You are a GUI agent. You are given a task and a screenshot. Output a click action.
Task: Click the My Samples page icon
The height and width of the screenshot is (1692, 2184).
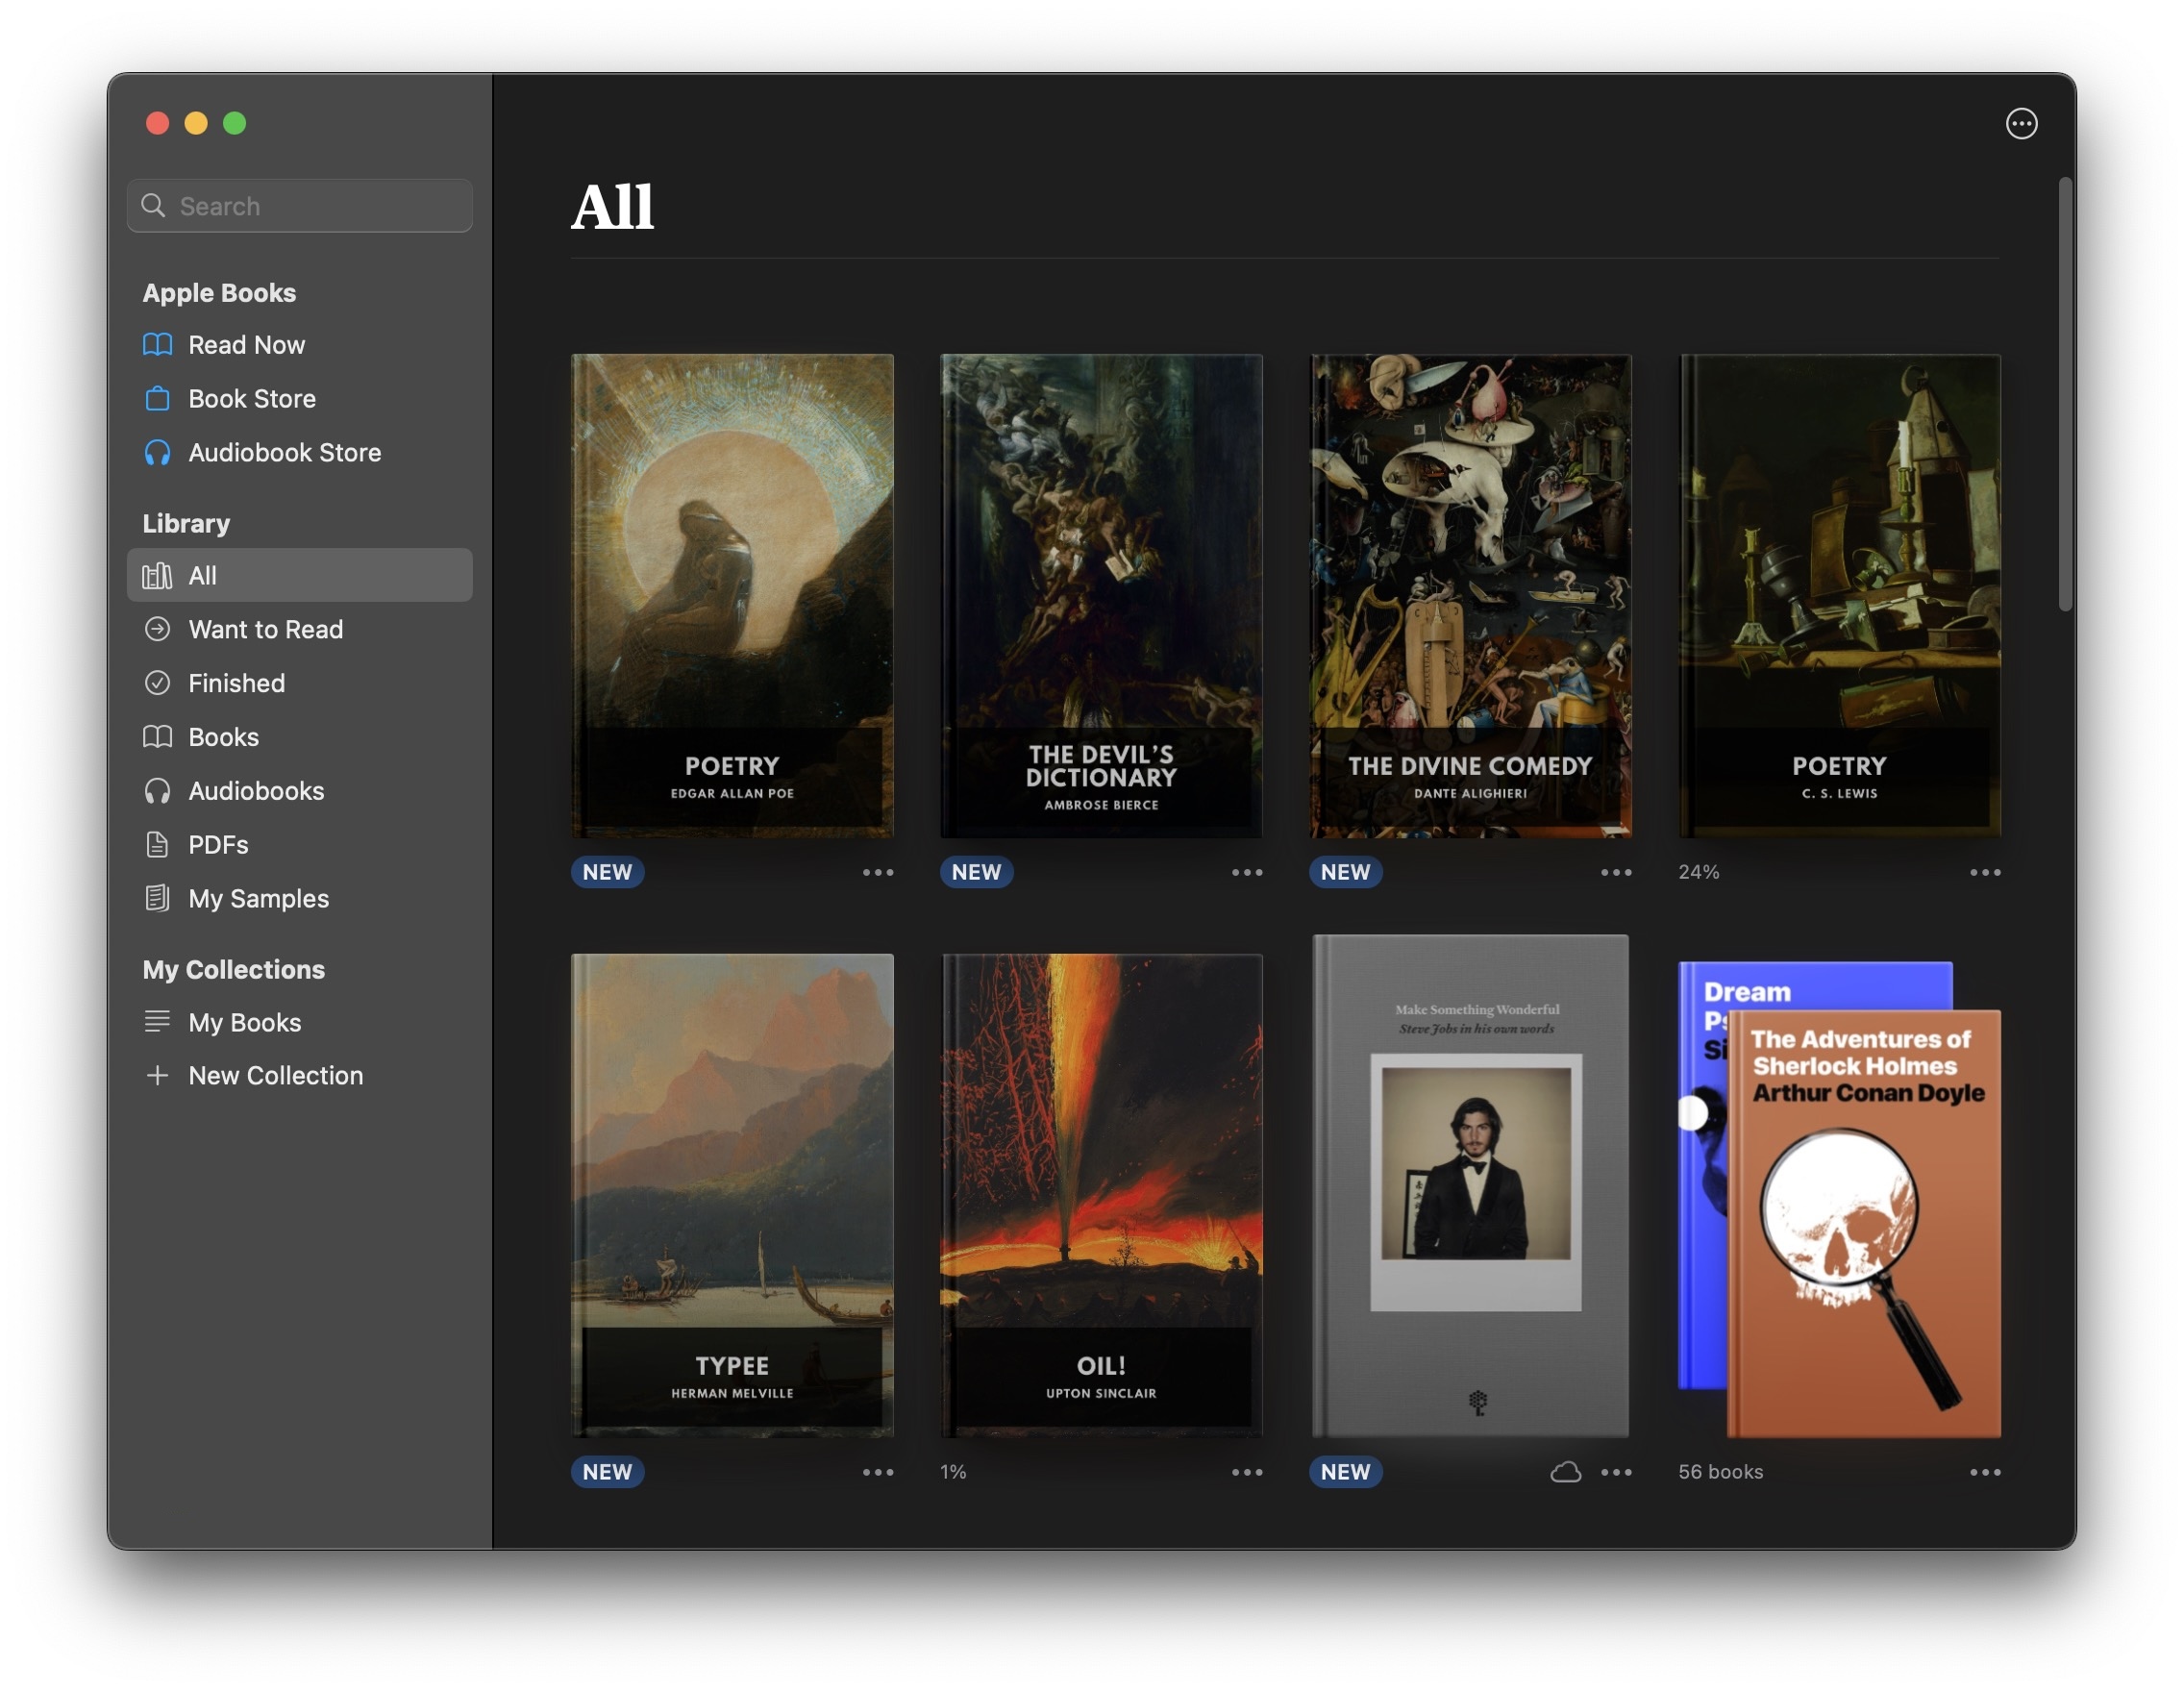pyautogui.click(x=157, y=898)
